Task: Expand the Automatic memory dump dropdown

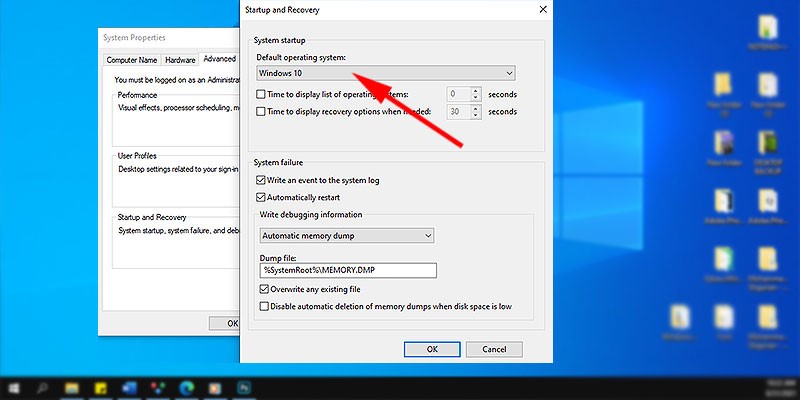Action: [347, 236]
